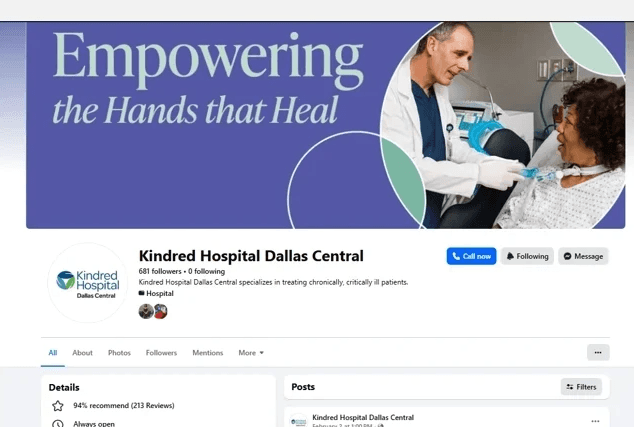Open the Empowering the Hands cover photo

(325, 125)
